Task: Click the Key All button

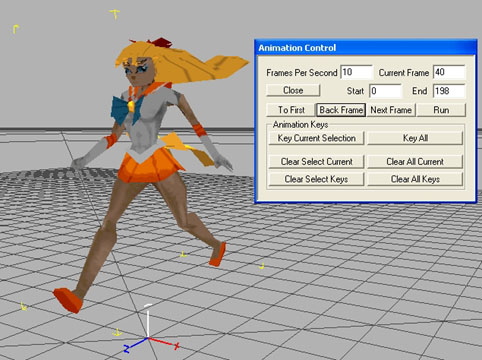Action: 415,138
